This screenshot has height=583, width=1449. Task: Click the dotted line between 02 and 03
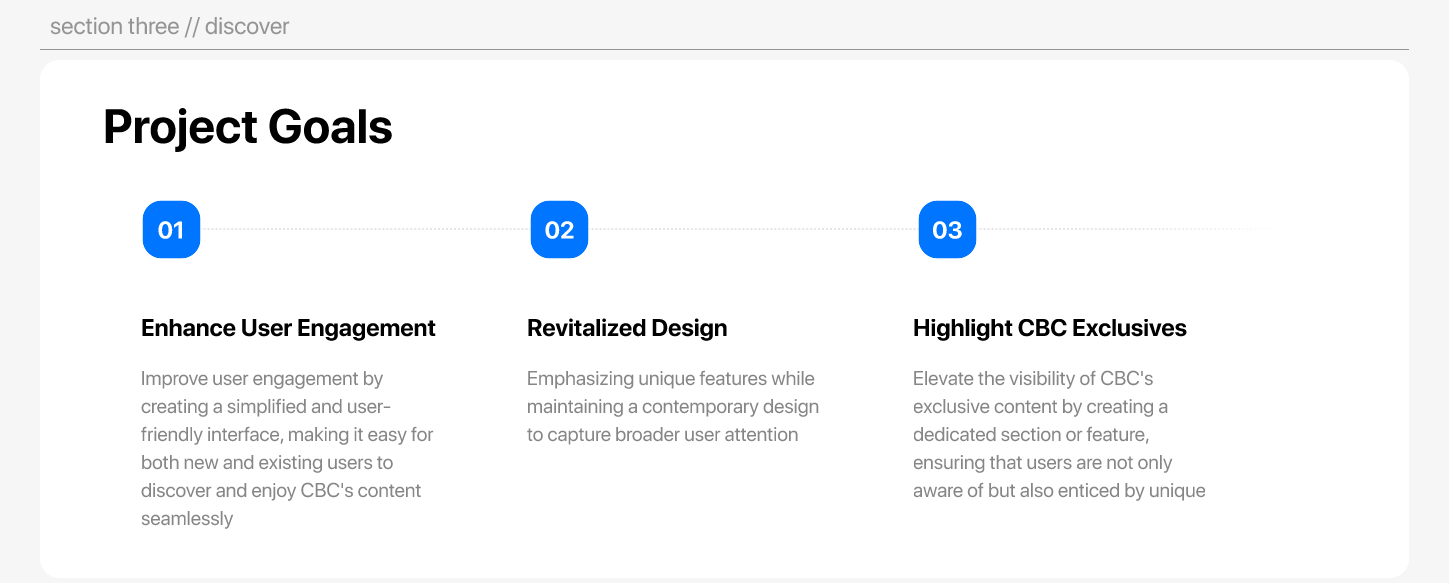[x=753, y=229]
